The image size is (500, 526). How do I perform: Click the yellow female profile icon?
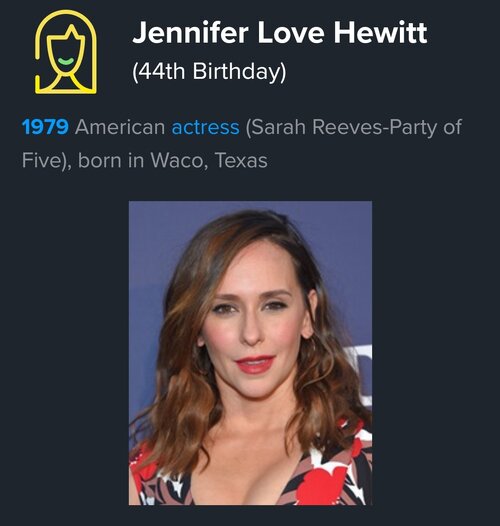66,52
